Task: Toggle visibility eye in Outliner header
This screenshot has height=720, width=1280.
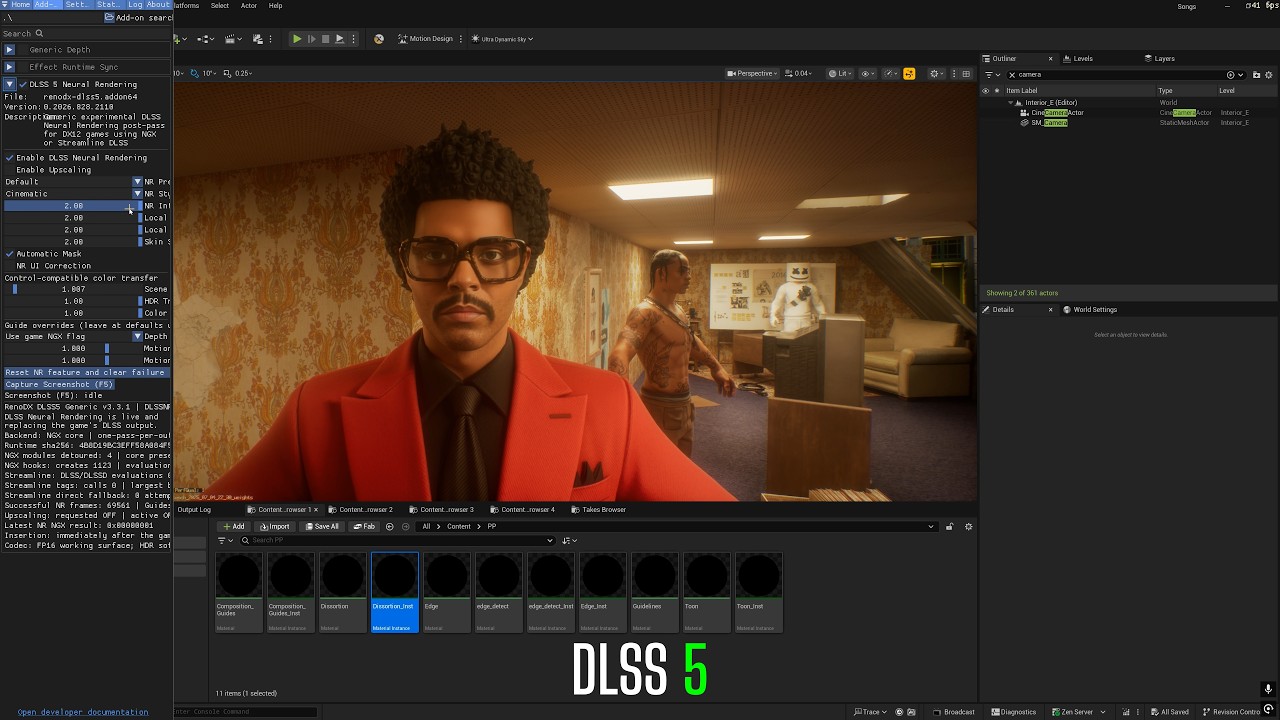Action: (x=985, y=91)
